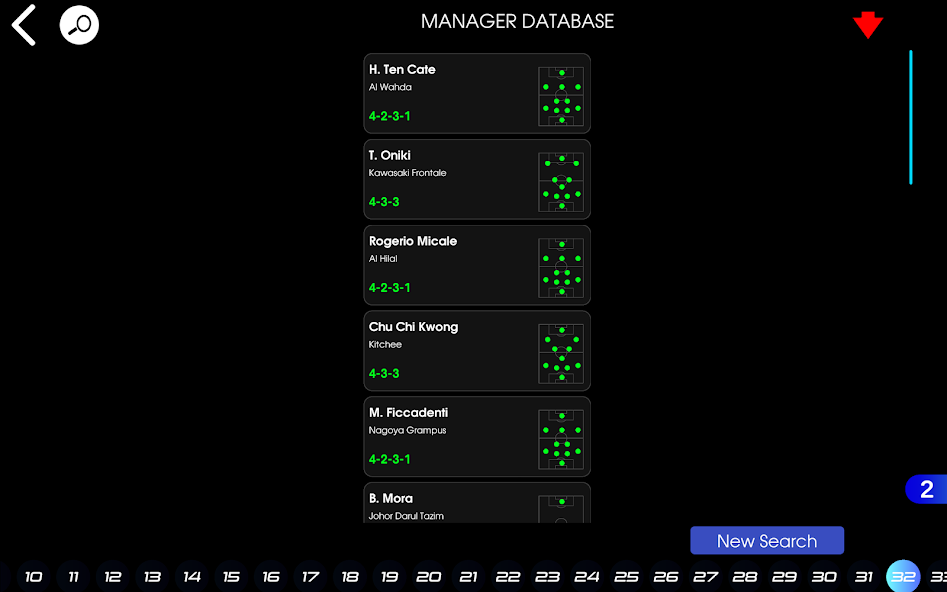
Task: Click the blue 2 notification badge
Action: (925, 489)
